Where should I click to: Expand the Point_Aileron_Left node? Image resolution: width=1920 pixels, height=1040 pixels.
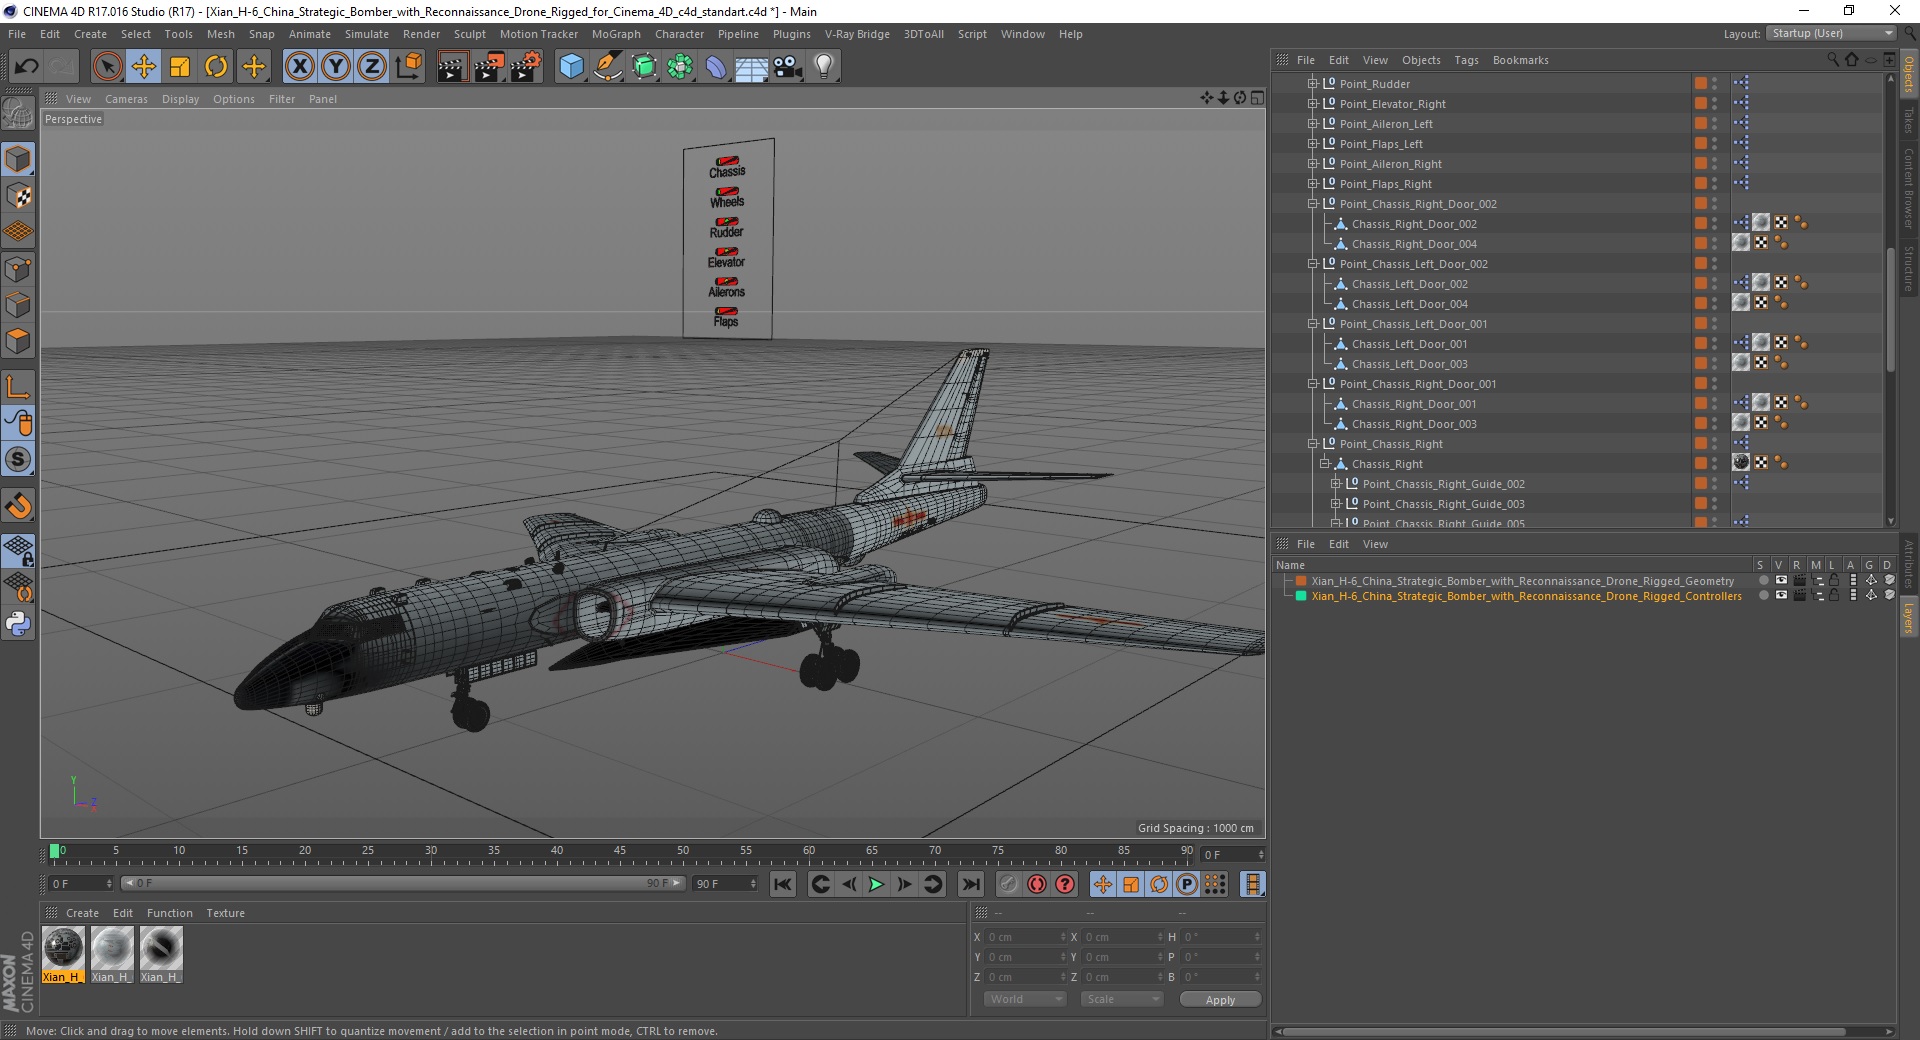coord(1313,124)
